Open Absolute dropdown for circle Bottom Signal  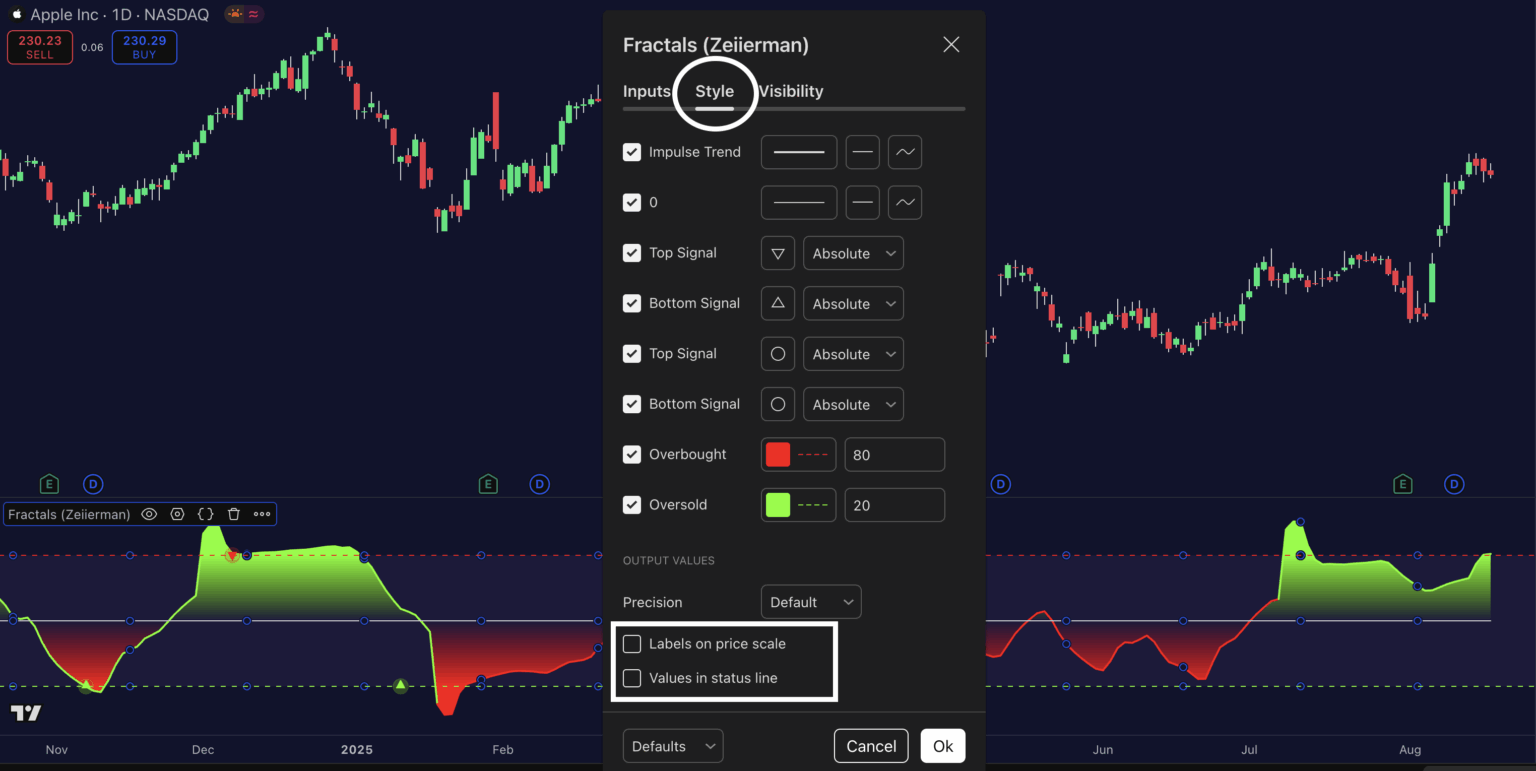[x=853, y=404]
